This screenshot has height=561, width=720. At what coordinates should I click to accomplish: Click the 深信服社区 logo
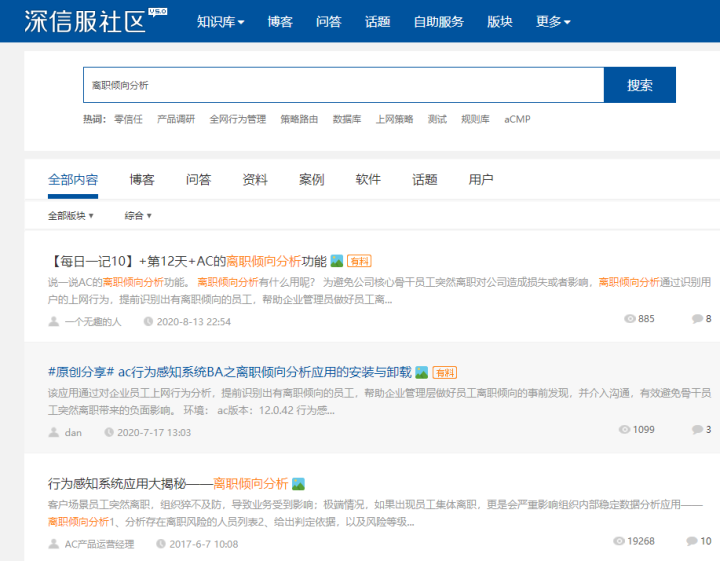coord(96,21)
